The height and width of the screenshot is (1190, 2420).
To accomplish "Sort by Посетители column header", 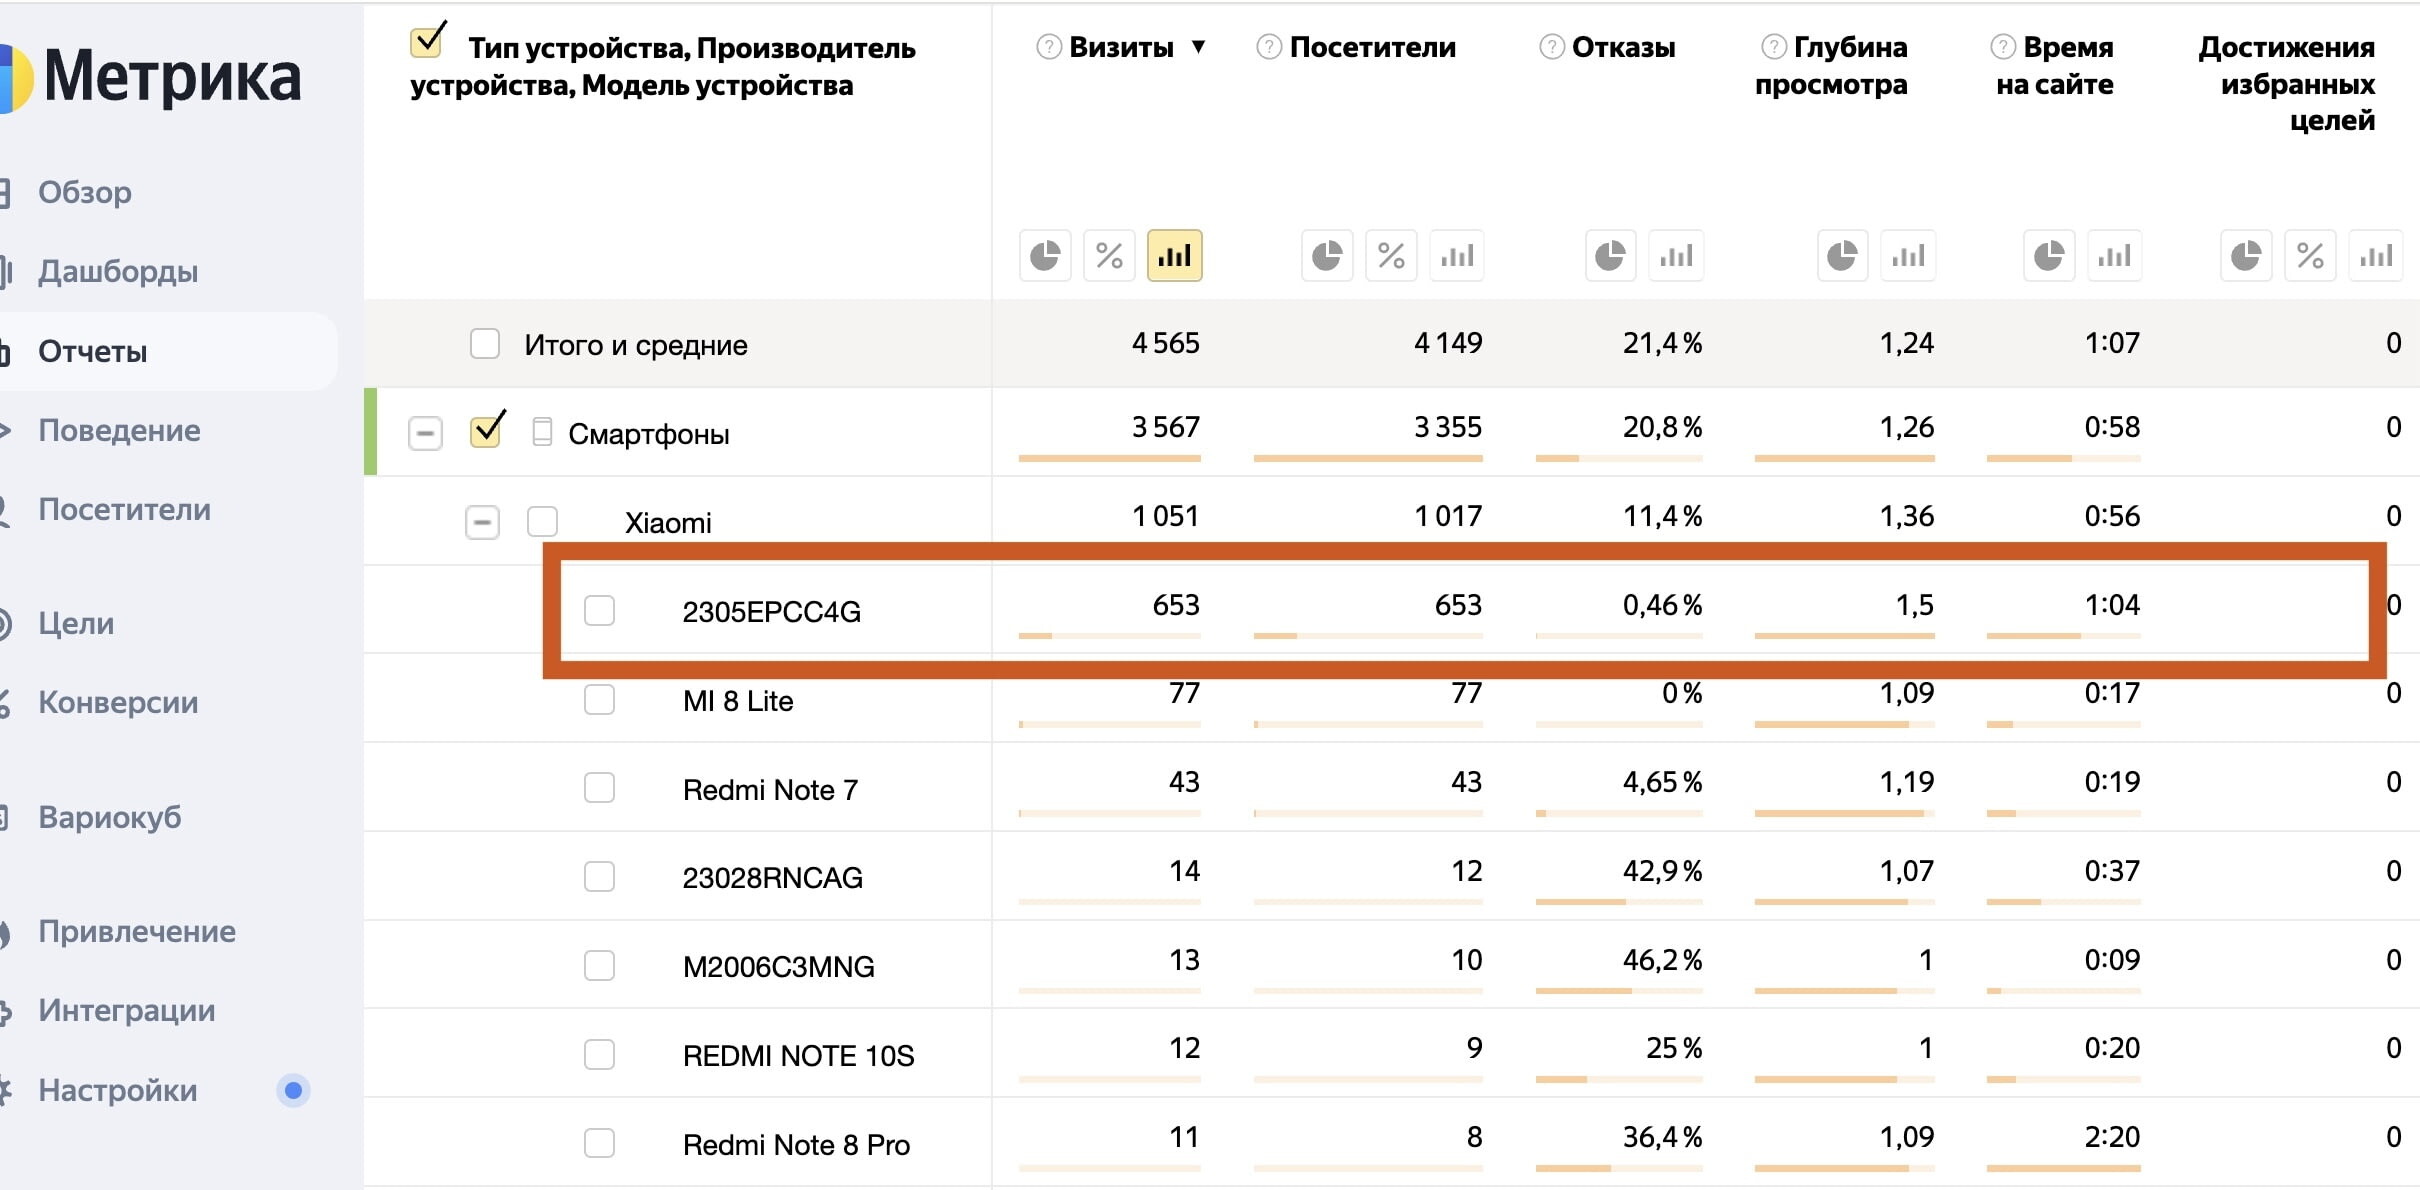I will [x=1372, y=47].
